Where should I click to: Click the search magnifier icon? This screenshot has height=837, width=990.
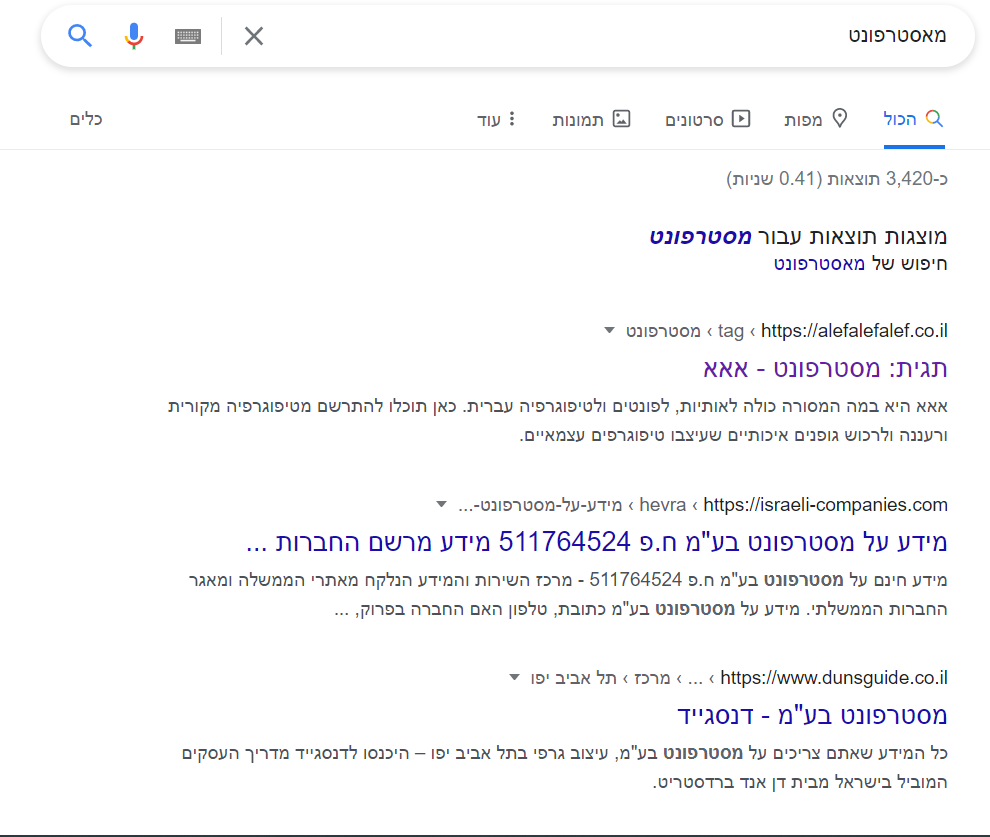[x=80, y=34]
